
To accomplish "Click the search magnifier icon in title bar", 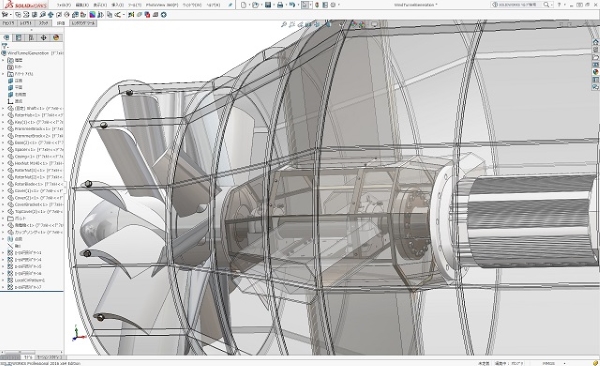I will [546, 5].
